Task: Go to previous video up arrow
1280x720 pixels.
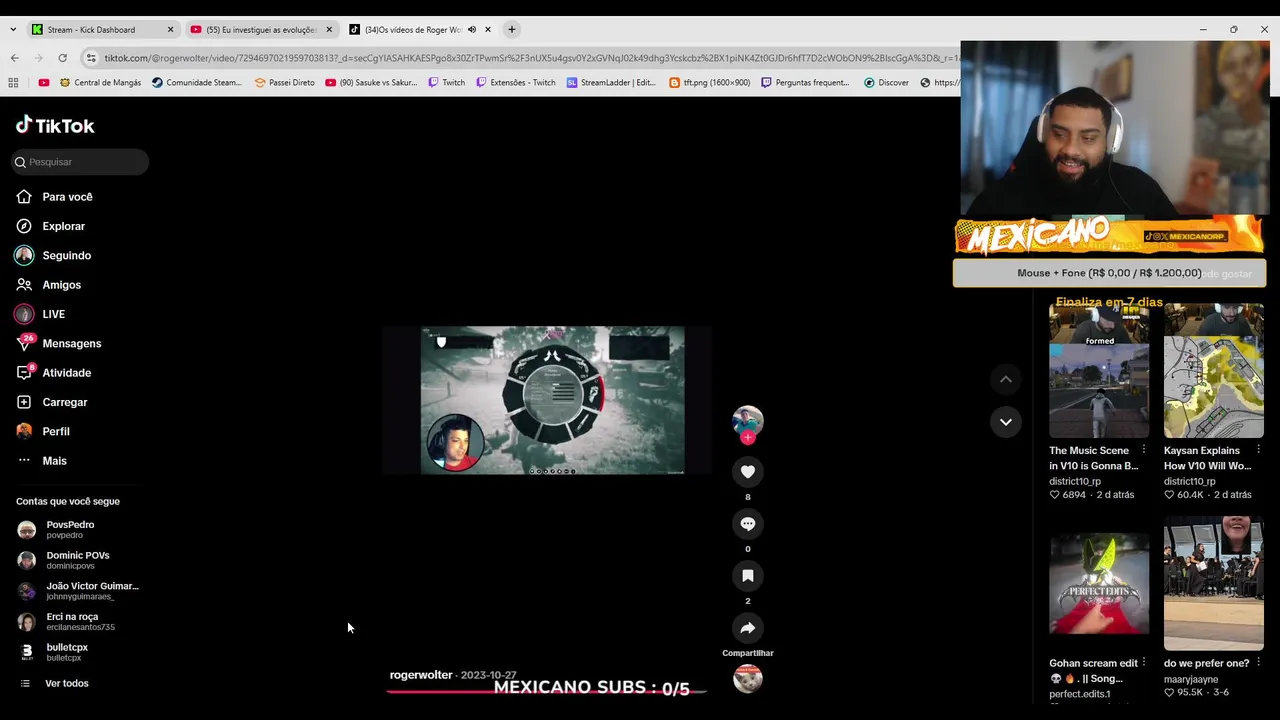Action: (1006, 379)
